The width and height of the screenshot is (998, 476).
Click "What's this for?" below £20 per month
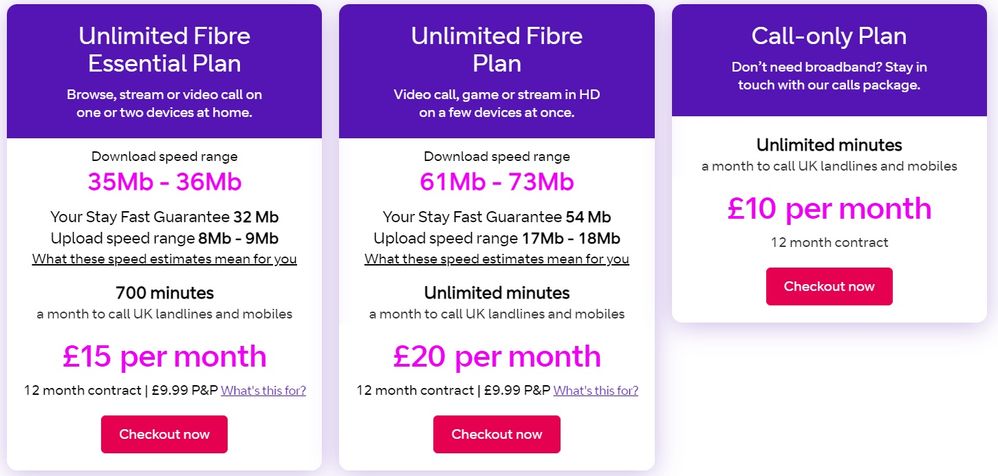point(595,390)
